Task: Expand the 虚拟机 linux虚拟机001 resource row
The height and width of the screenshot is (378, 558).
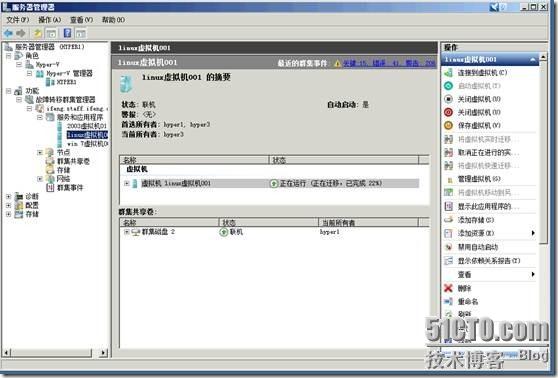Action: [x=126, y=183]
